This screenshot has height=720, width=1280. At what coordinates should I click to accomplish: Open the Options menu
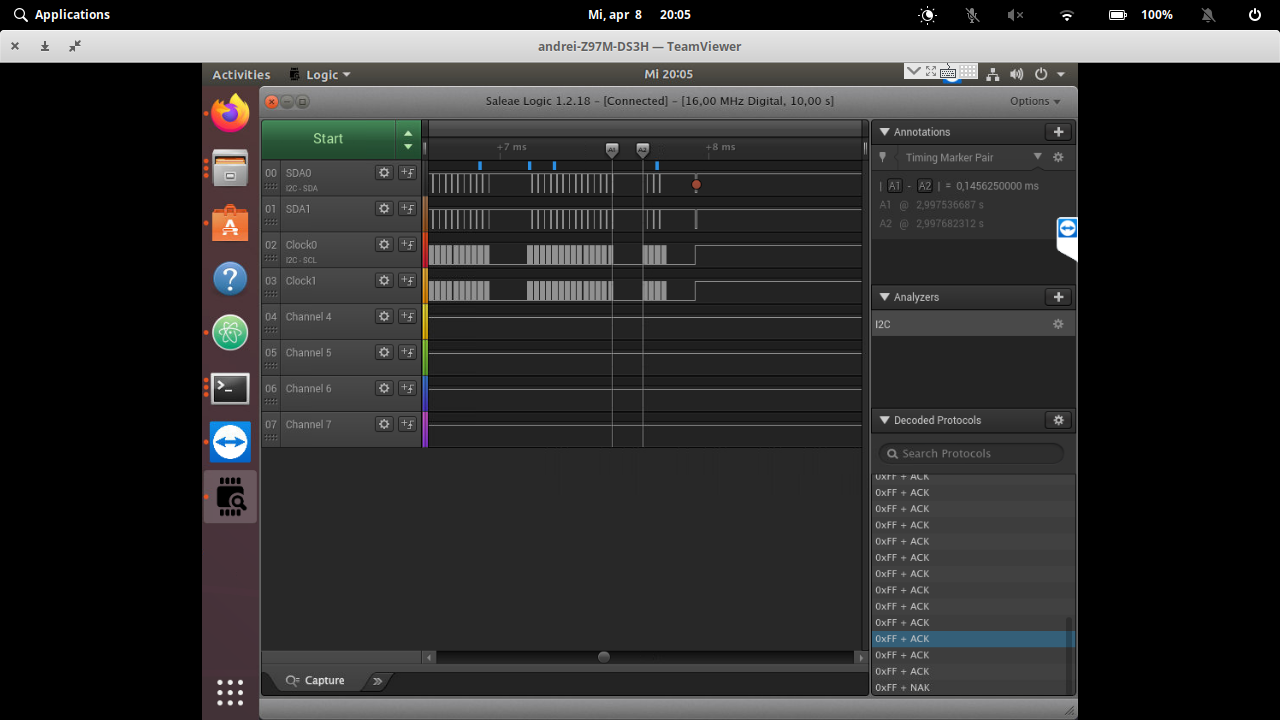(x=1035, y=100)
